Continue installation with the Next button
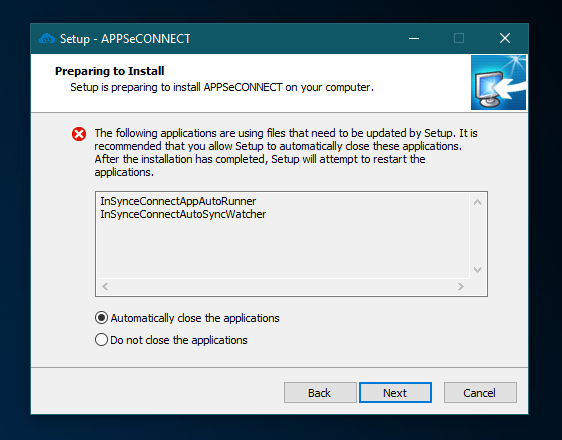This screenshot has height=440, width=562. tap(395, 393)
